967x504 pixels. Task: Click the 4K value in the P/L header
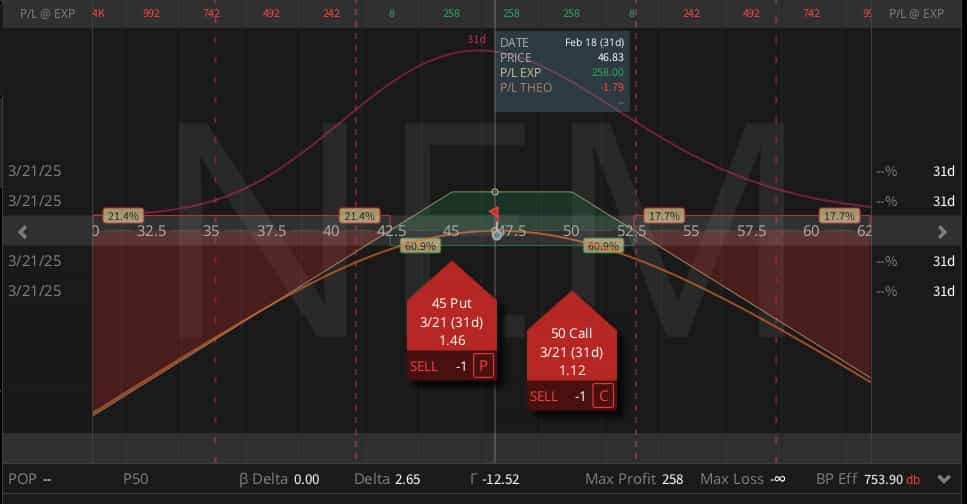[98, 13]
